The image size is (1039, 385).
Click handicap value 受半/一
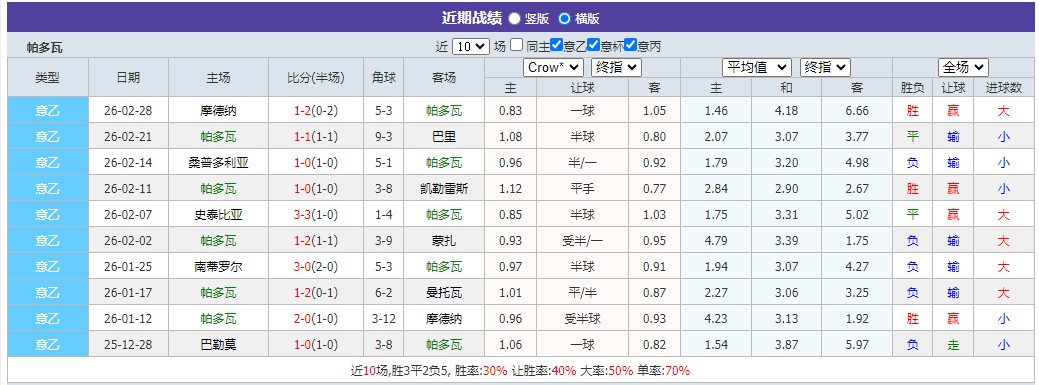coord(582,241)
